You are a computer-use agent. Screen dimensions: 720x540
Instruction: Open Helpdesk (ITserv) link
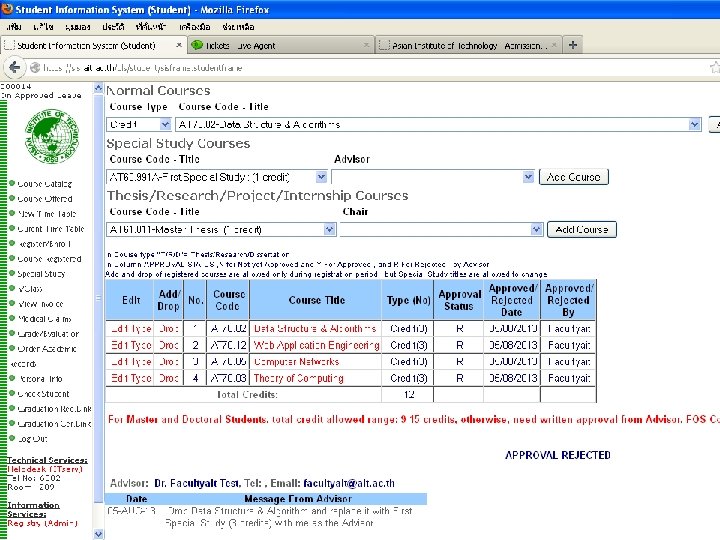pyautogui.click(x=45, y=469)
